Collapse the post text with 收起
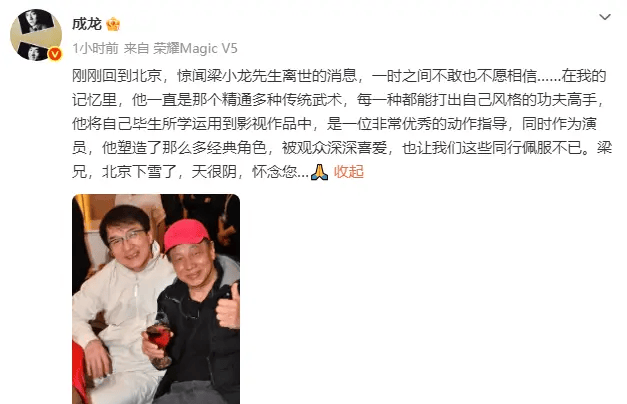This screenshot has height=404, width=627. (x=349, y=172)
